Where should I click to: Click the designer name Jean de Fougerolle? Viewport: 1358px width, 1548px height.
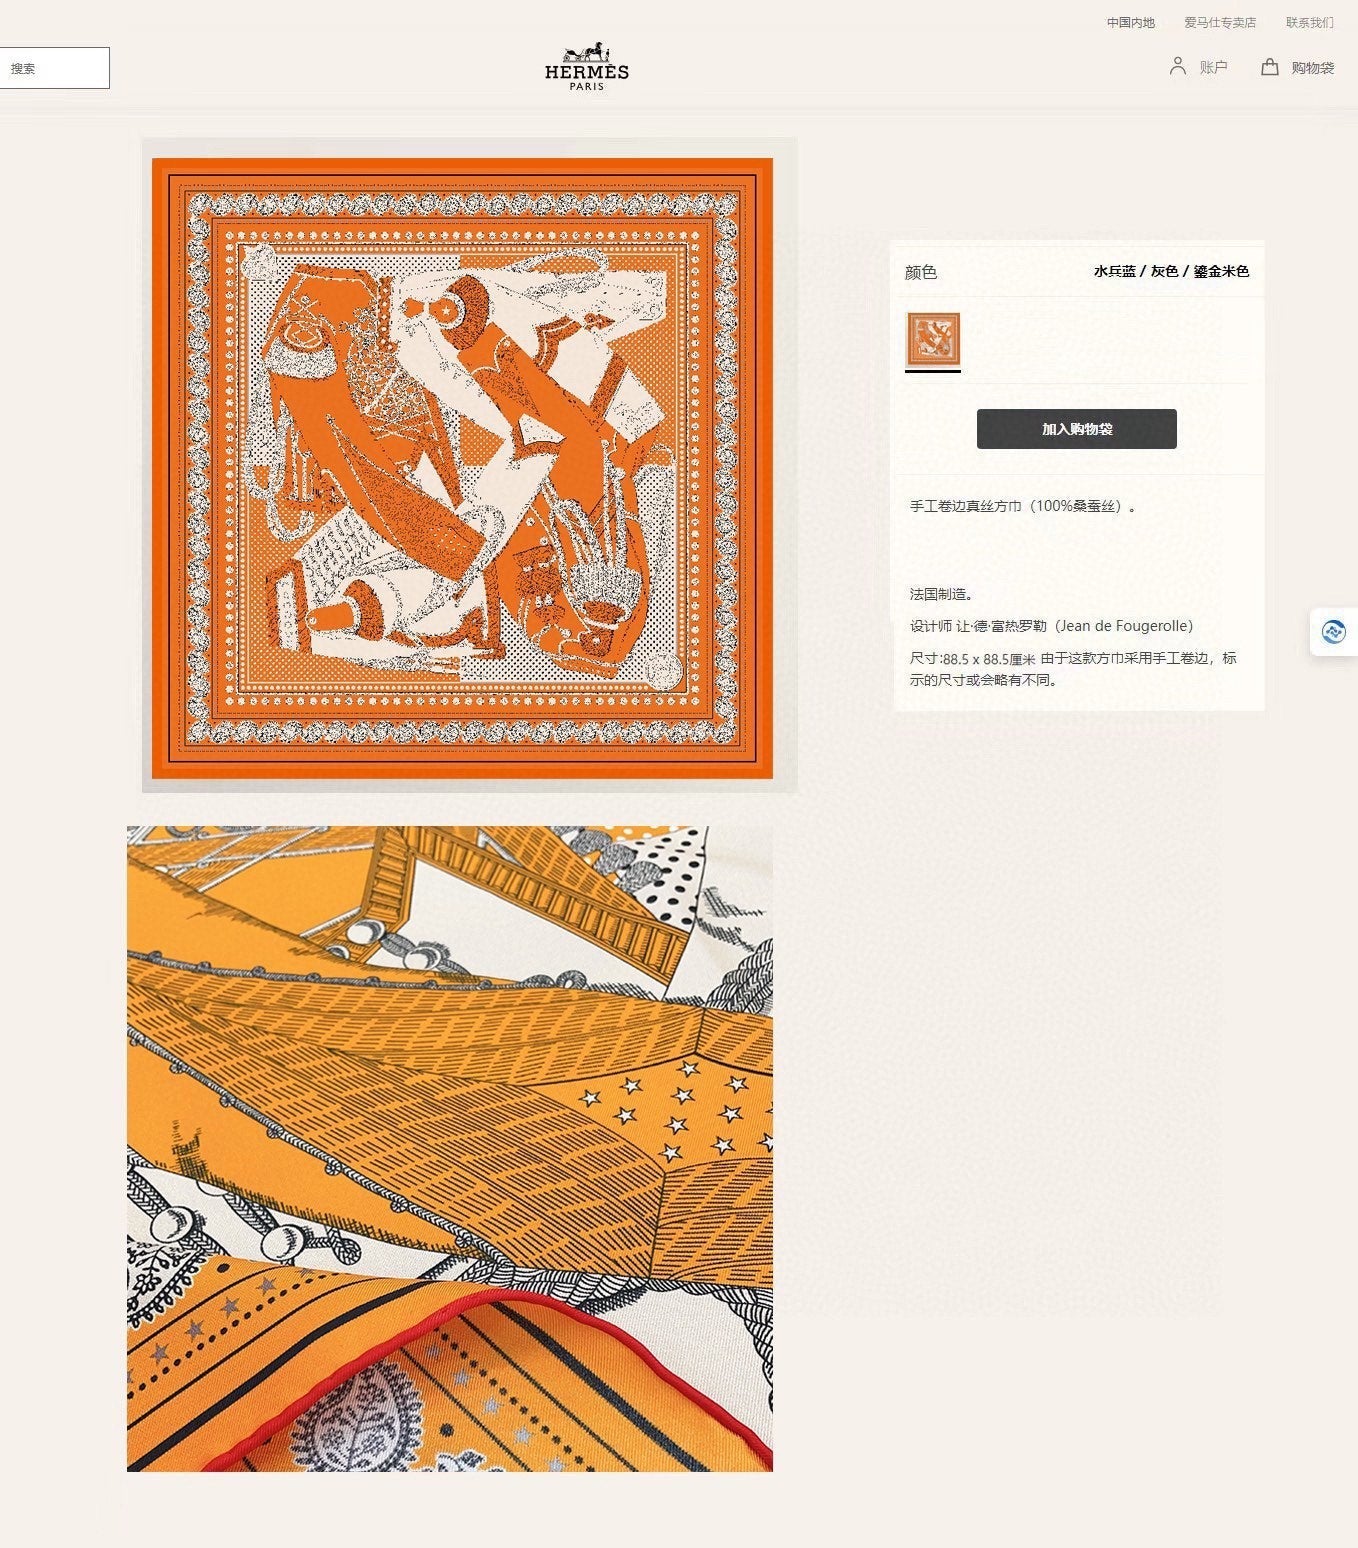[1124, 626]
